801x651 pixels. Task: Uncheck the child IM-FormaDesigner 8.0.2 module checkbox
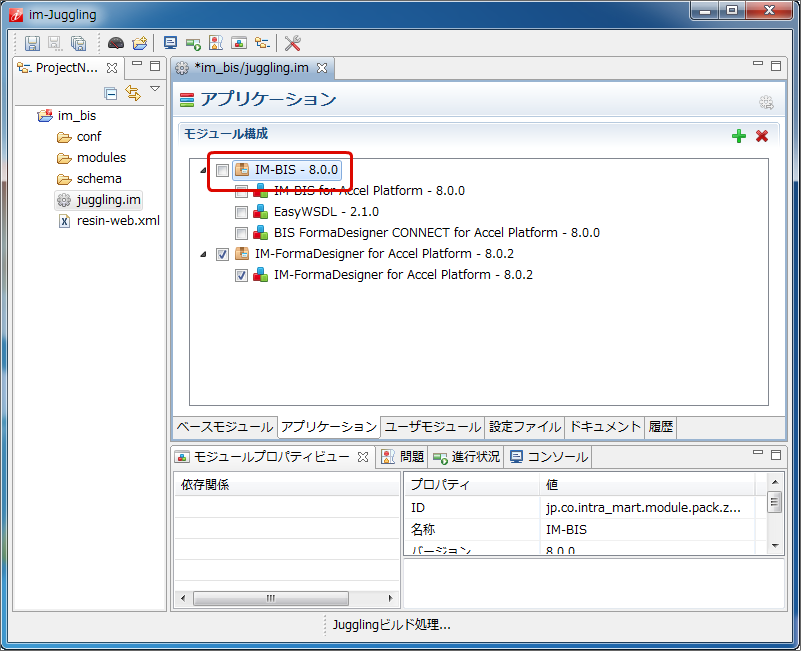241,275
